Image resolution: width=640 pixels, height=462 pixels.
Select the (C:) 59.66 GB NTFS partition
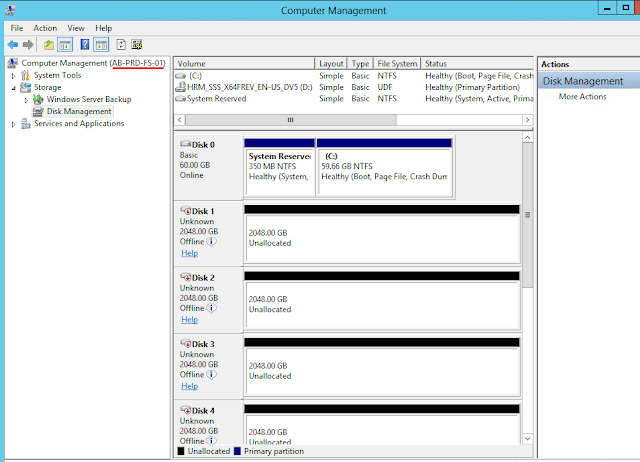tap(384, 167)
